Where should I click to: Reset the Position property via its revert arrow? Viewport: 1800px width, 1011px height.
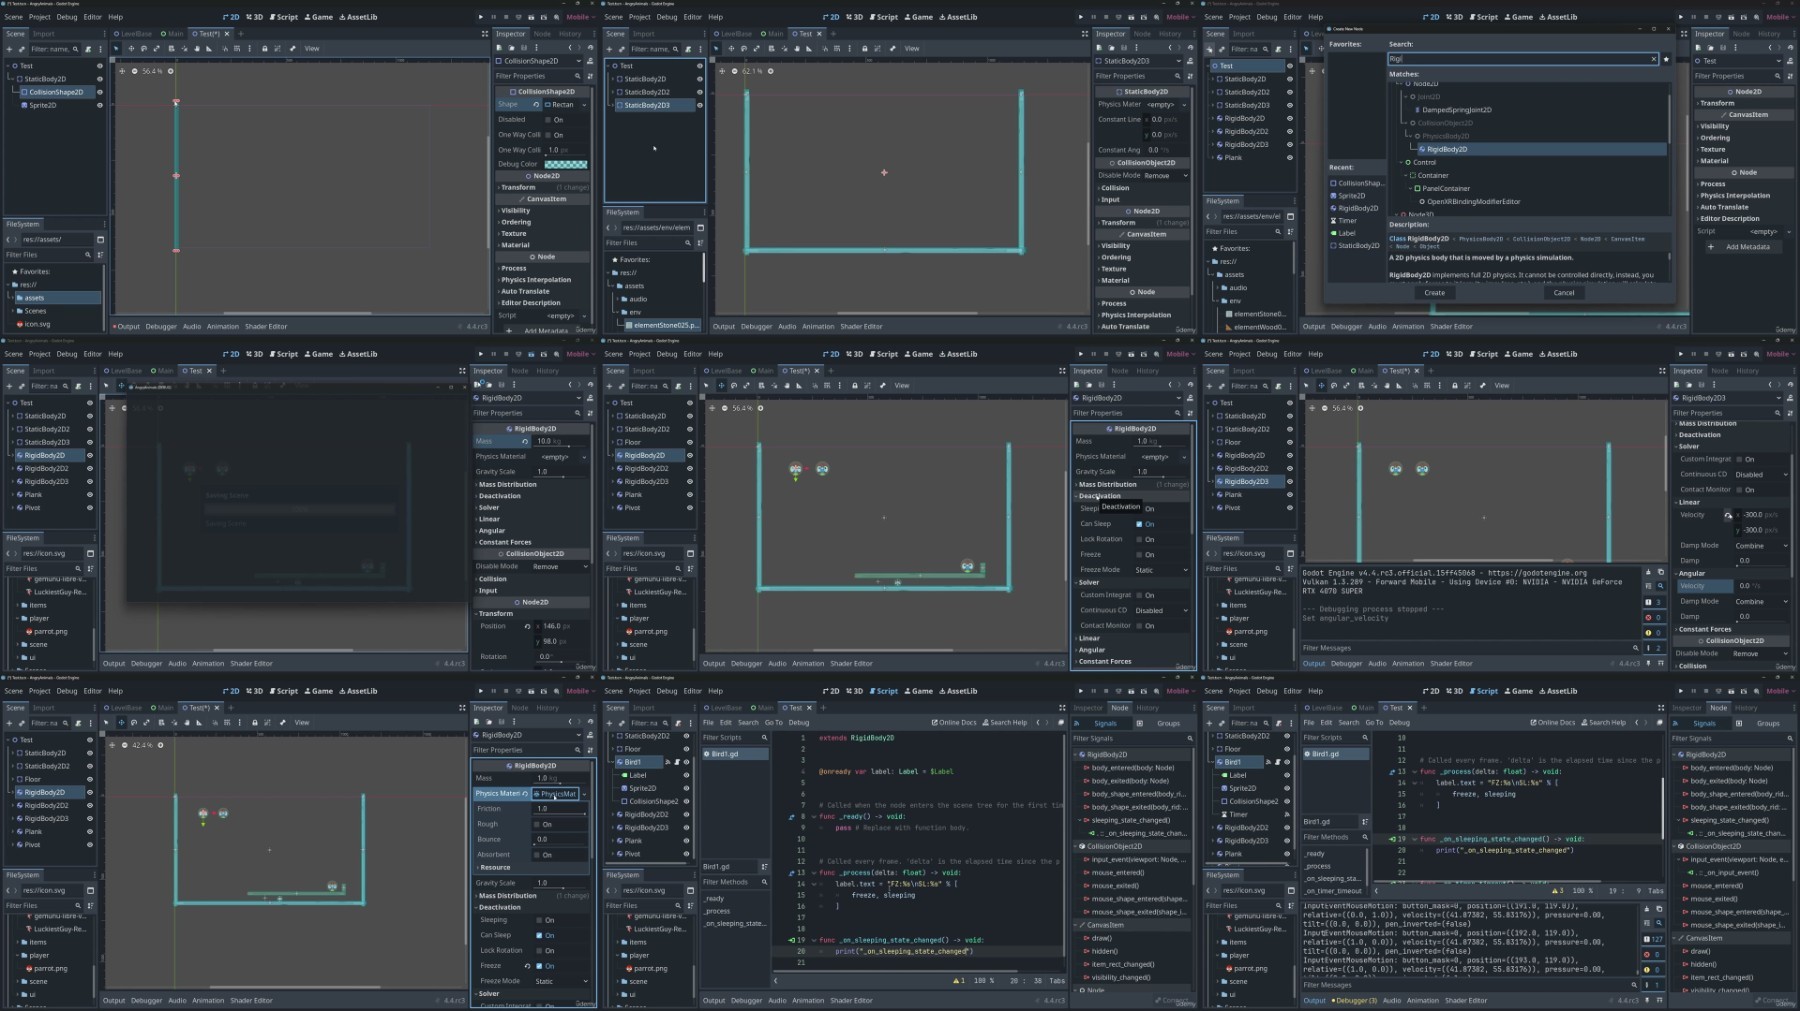pyautogui.click(x=527, y=626)
